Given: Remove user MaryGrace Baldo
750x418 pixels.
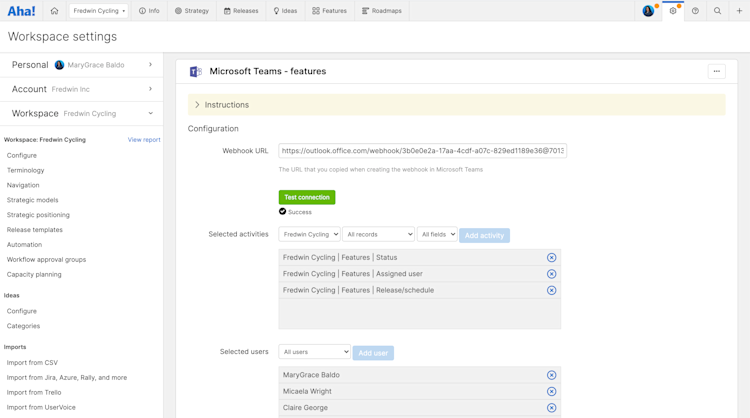Looking at the screenshot, I should click(551, 375).
